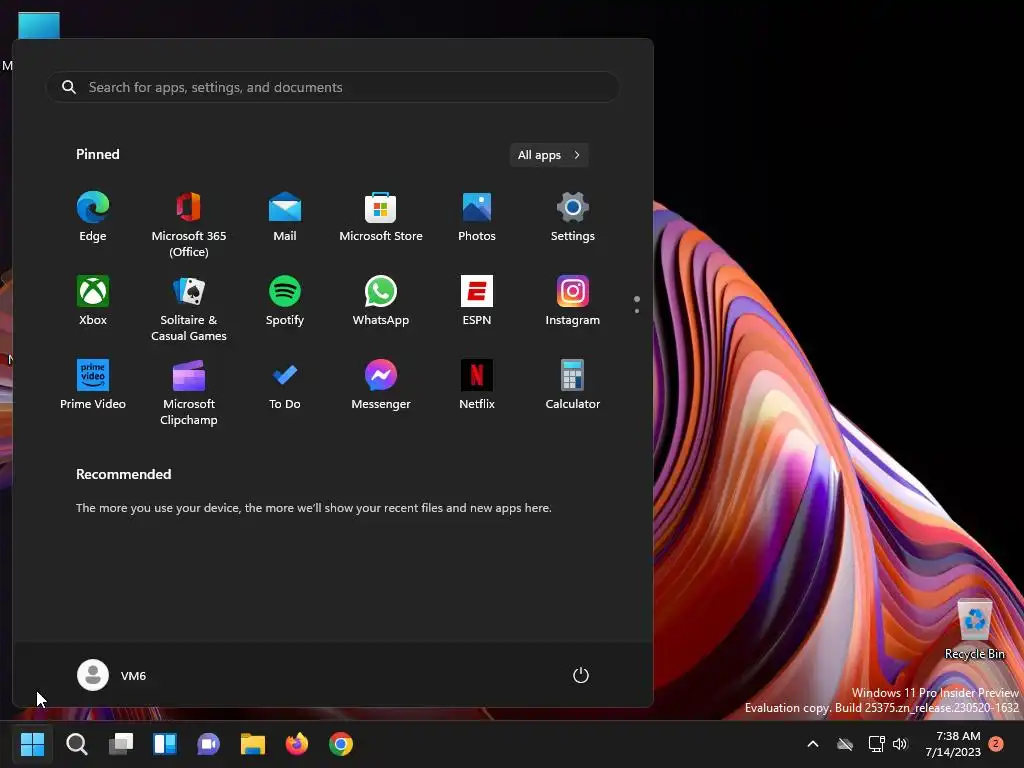Launch the To Do app

click(285, 385)
